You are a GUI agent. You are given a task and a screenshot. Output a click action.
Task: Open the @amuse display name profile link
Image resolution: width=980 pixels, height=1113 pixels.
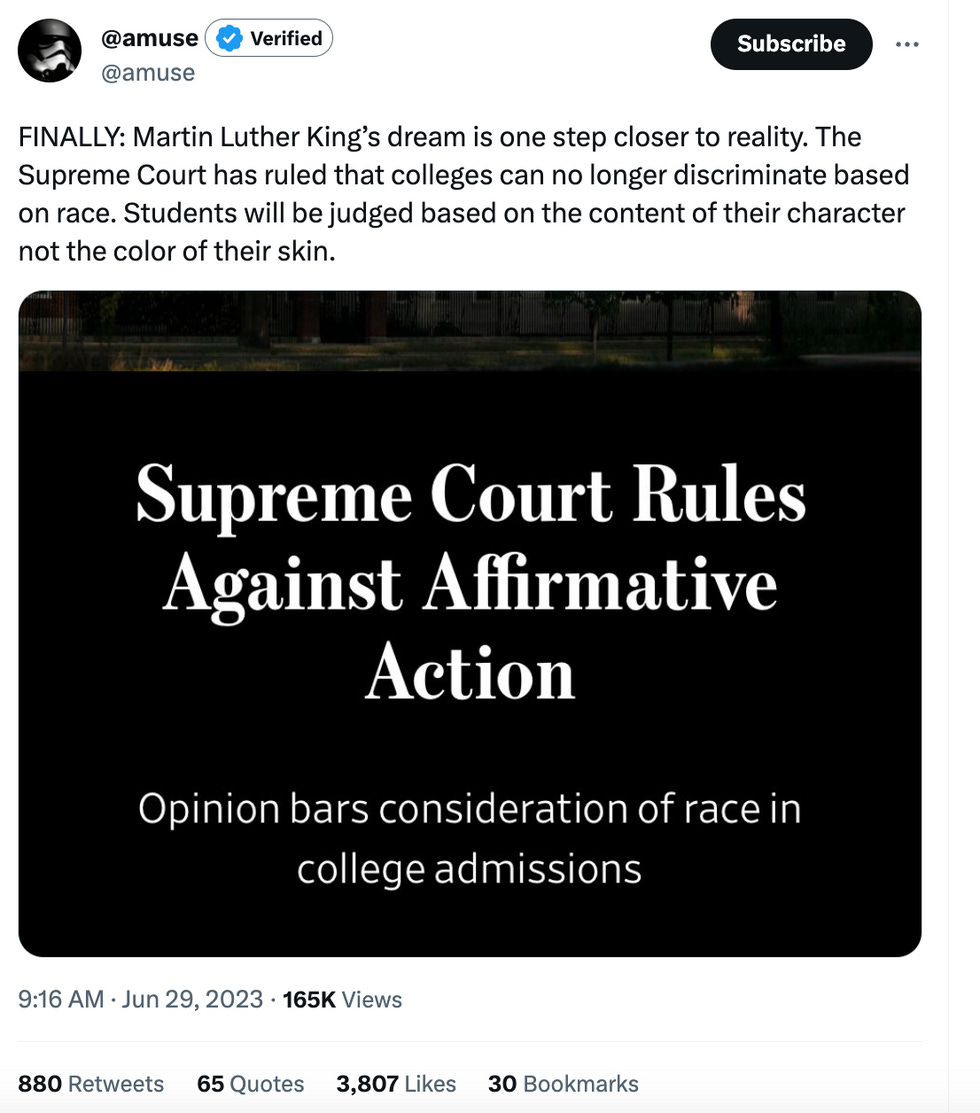point(148,38)
